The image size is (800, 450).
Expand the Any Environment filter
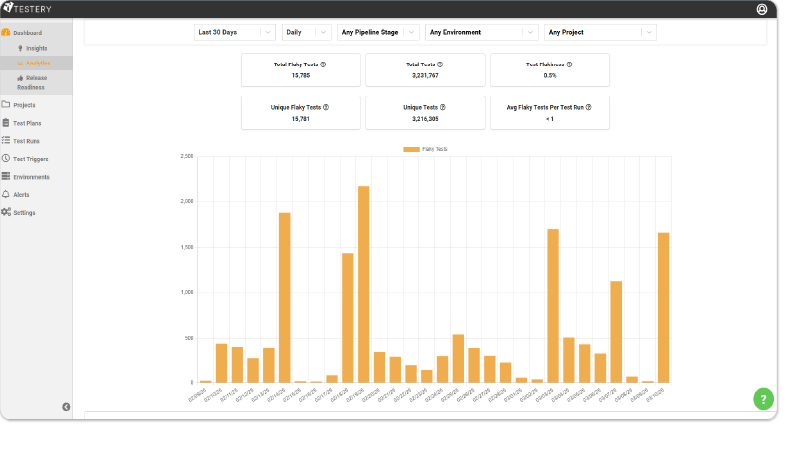tap(482, 32)
